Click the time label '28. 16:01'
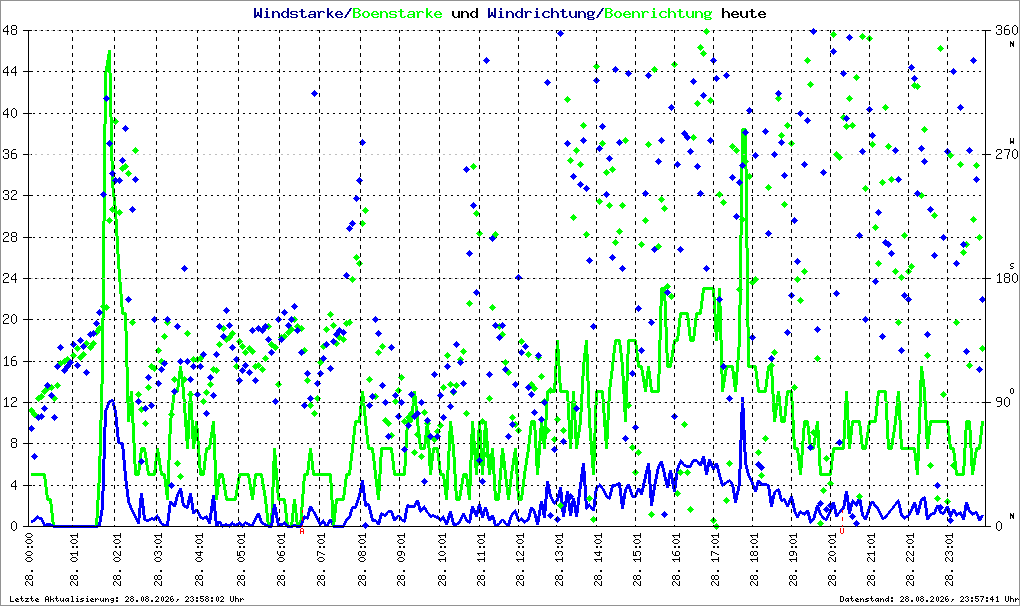The height and width of the screenshot is (606, 1020). click(x=677, y=559)
